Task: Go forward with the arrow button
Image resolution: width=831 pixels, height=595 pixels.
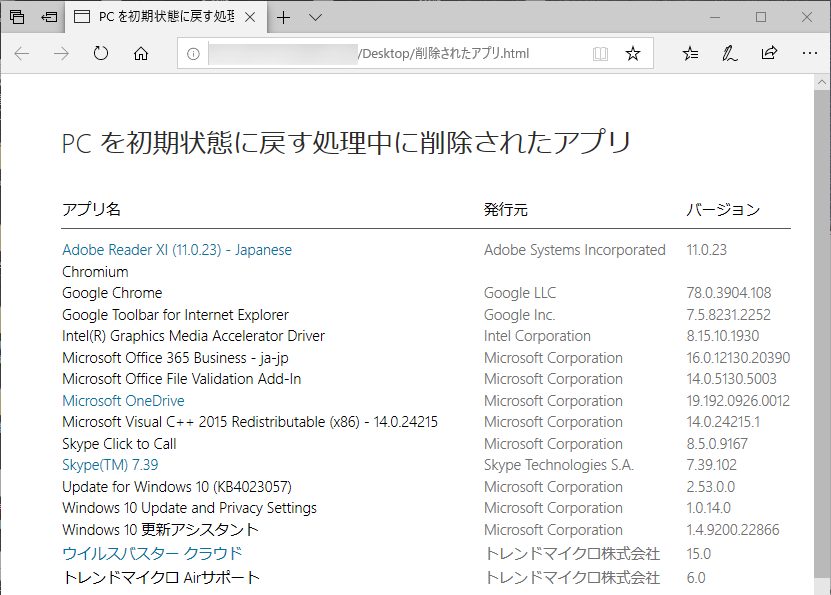Action: [61, 53]
